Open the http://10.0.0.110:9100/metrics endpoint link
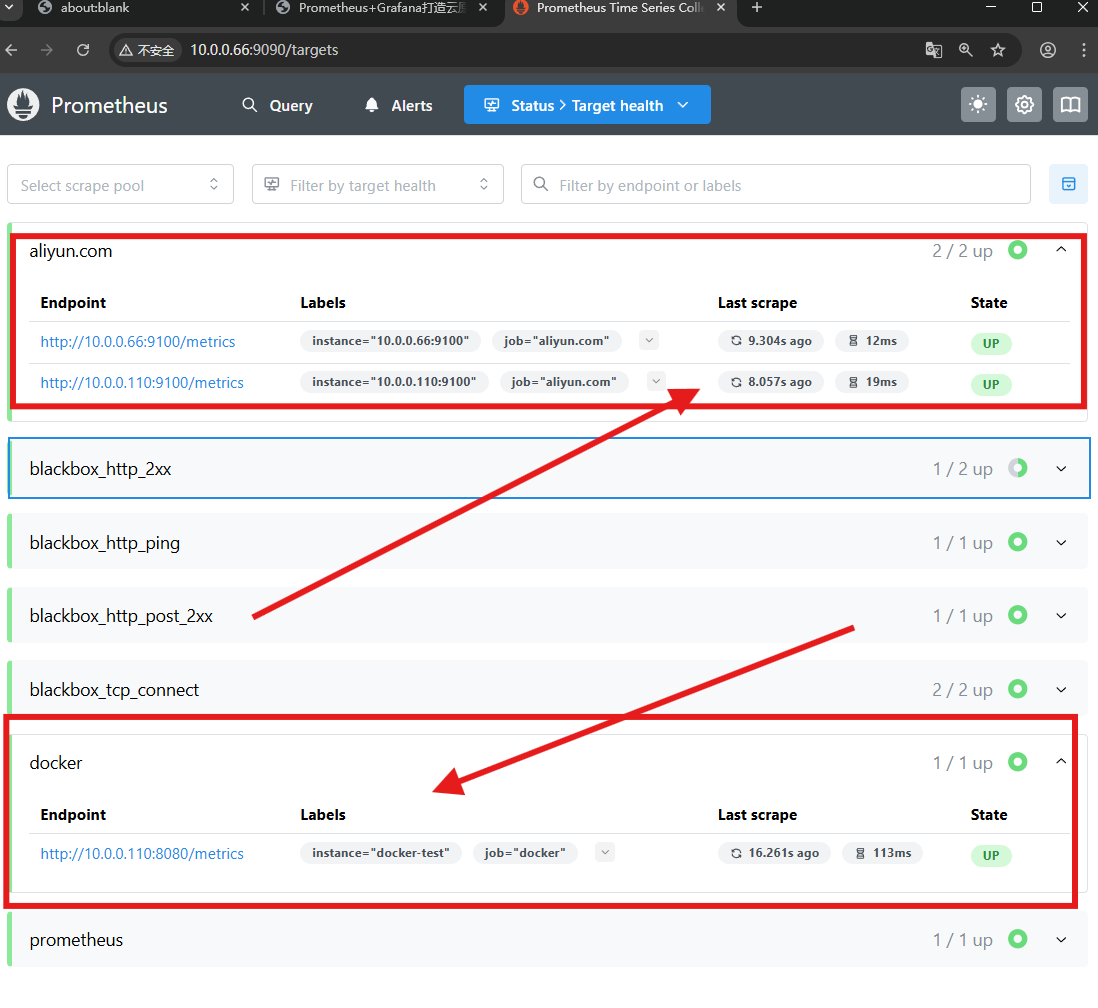The width and height of the screenshot is (1098, 1008). tap(142, 382)
